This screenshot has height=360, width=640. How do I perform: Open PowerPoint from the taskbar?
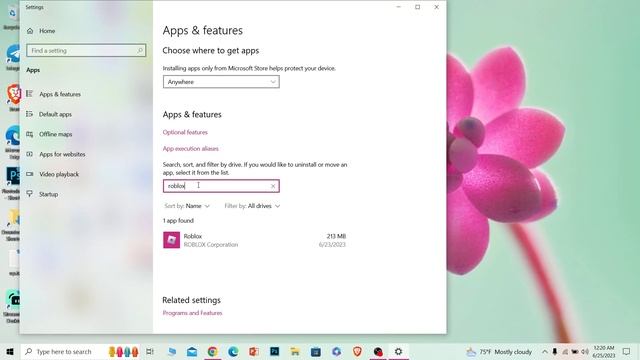click(254, 351)
